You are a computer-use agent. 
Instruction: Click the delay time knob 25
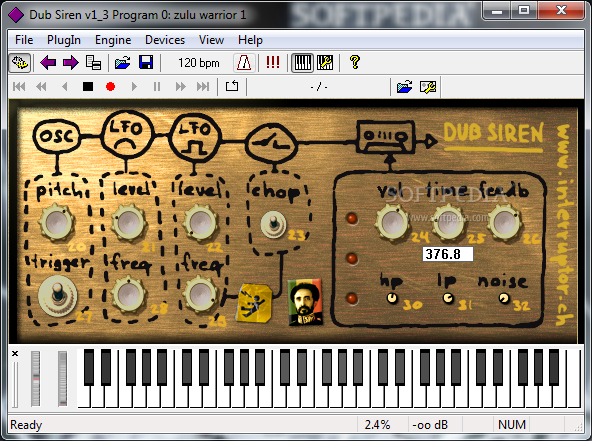coord(448,223)
